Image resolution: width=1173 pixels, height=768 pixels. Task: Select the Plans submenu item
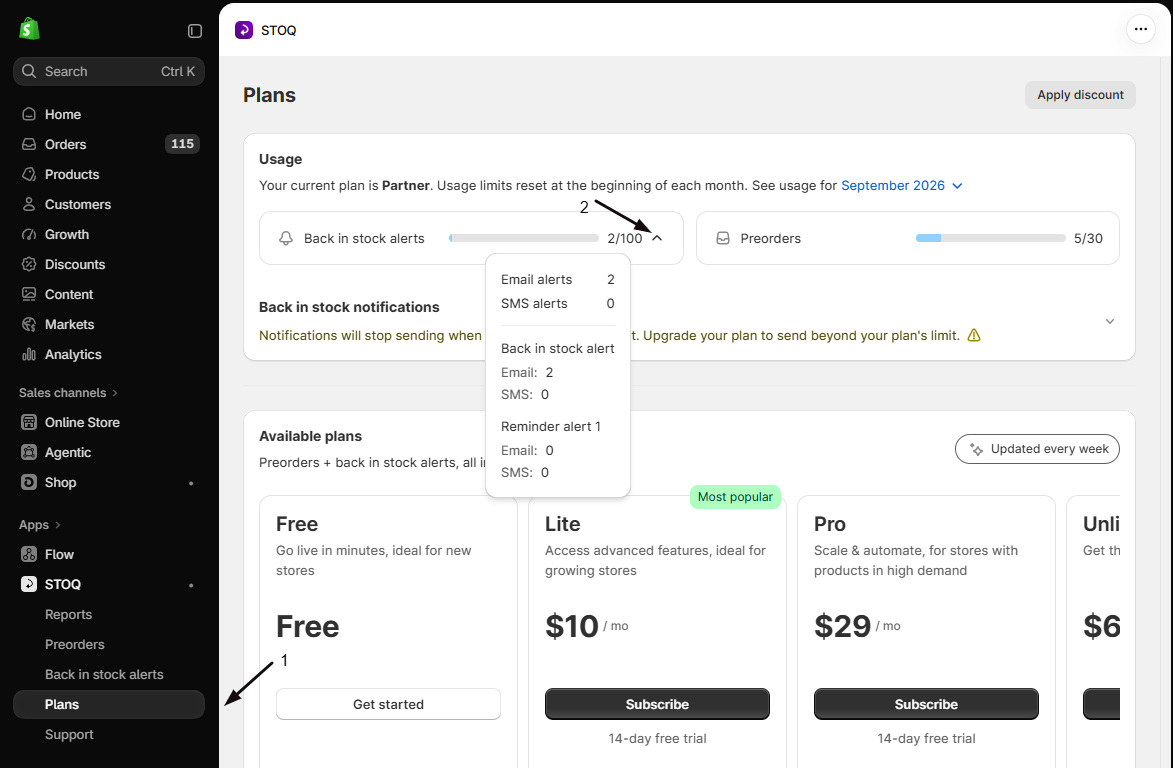tap(108, 704)
